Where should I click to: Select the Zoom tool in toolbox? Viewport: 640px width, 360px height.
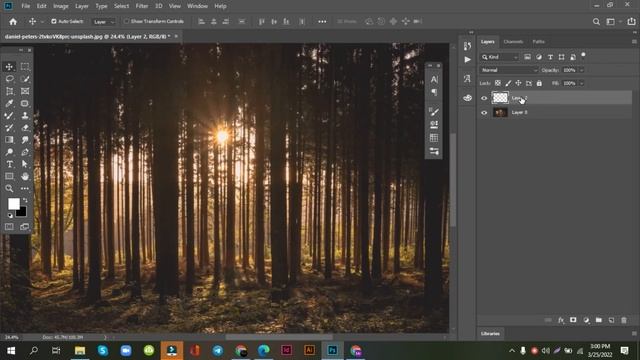9,189
